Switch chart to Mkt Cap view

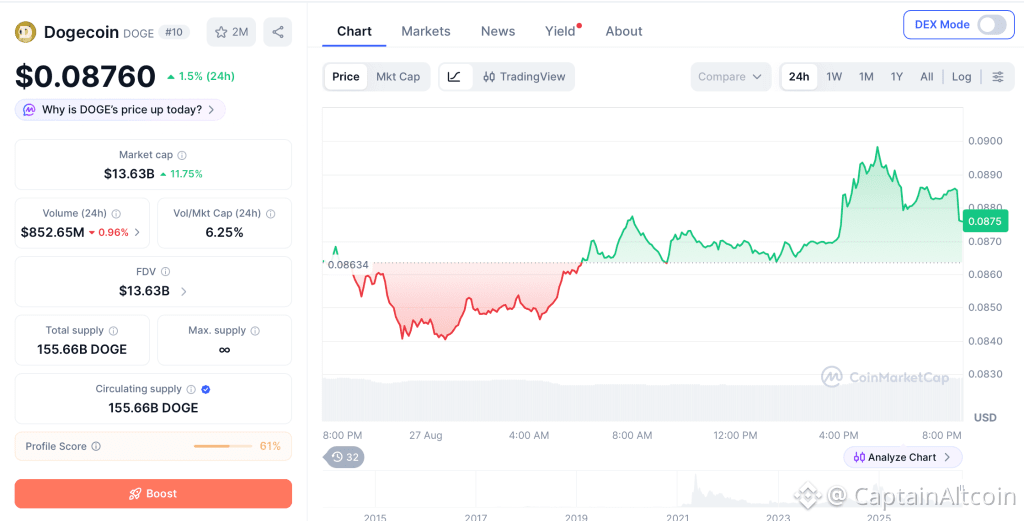coord(398,76)
